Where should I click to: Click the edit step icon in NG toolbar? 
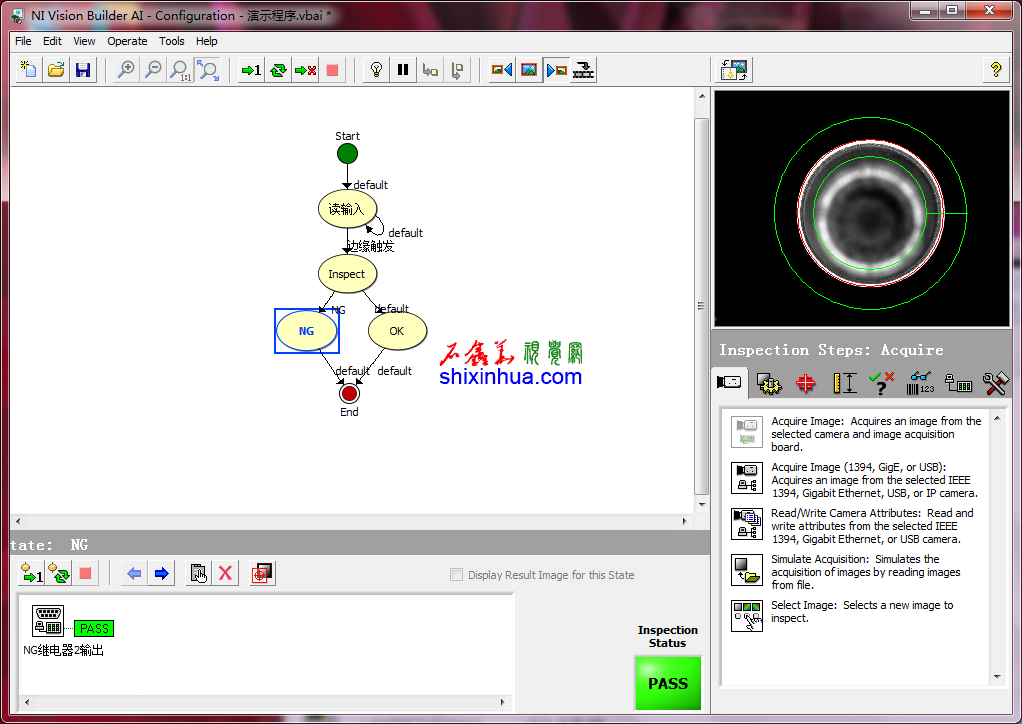click(x=198, y=573)
